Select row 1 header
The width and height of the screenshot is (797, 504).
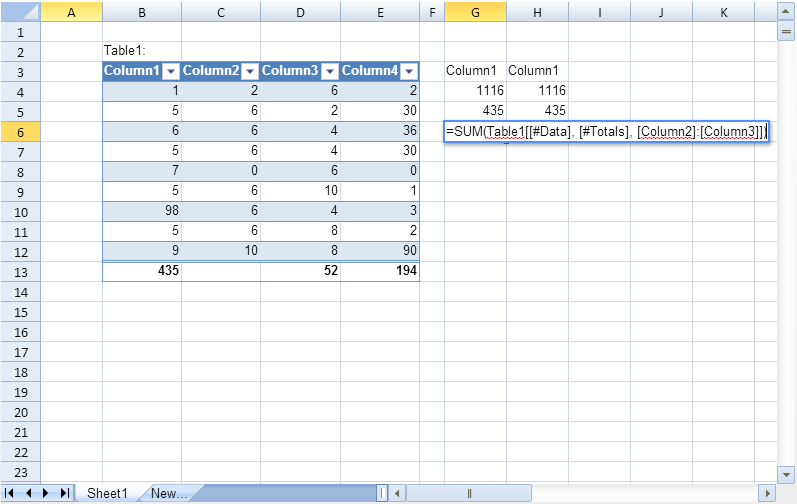20,32
